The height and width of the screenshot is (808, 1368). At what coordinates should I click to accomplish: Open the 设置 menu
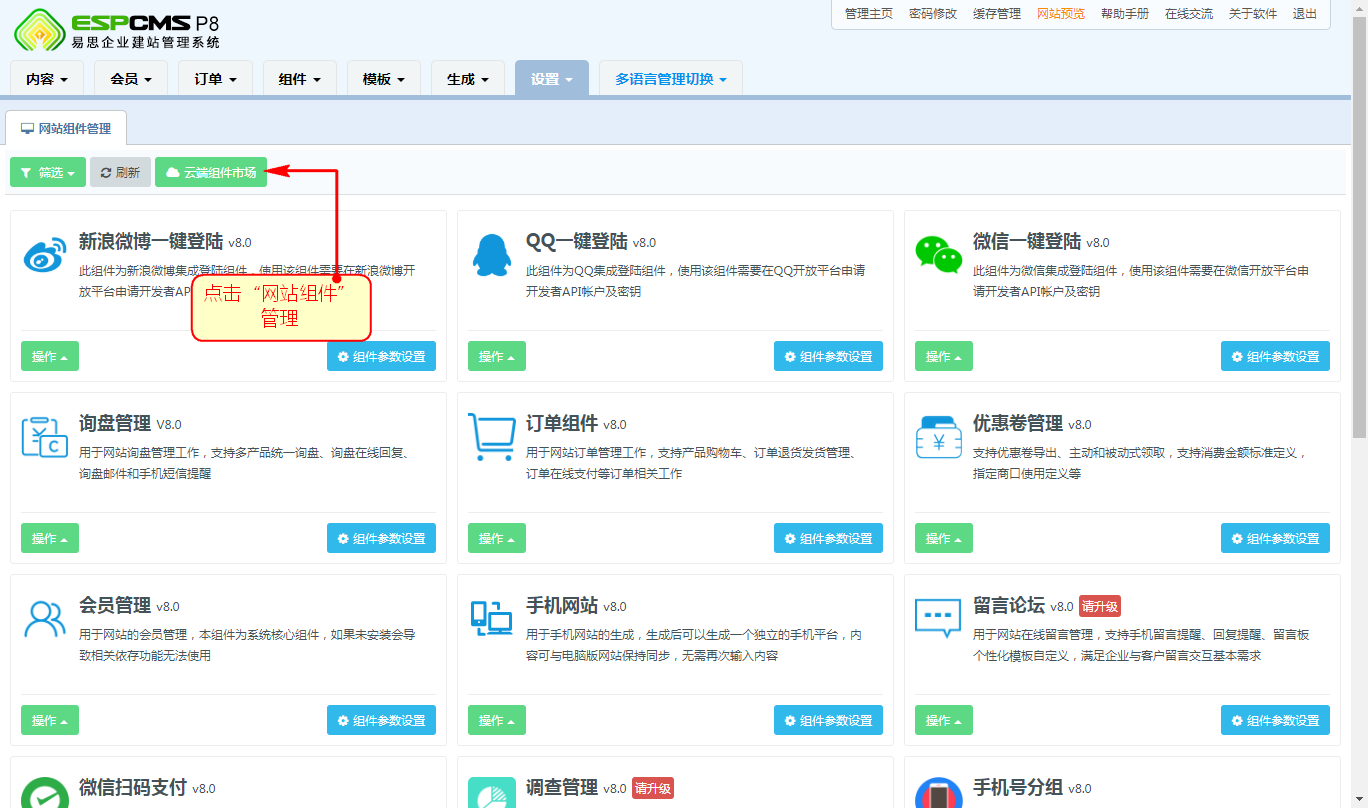(552, 79)
